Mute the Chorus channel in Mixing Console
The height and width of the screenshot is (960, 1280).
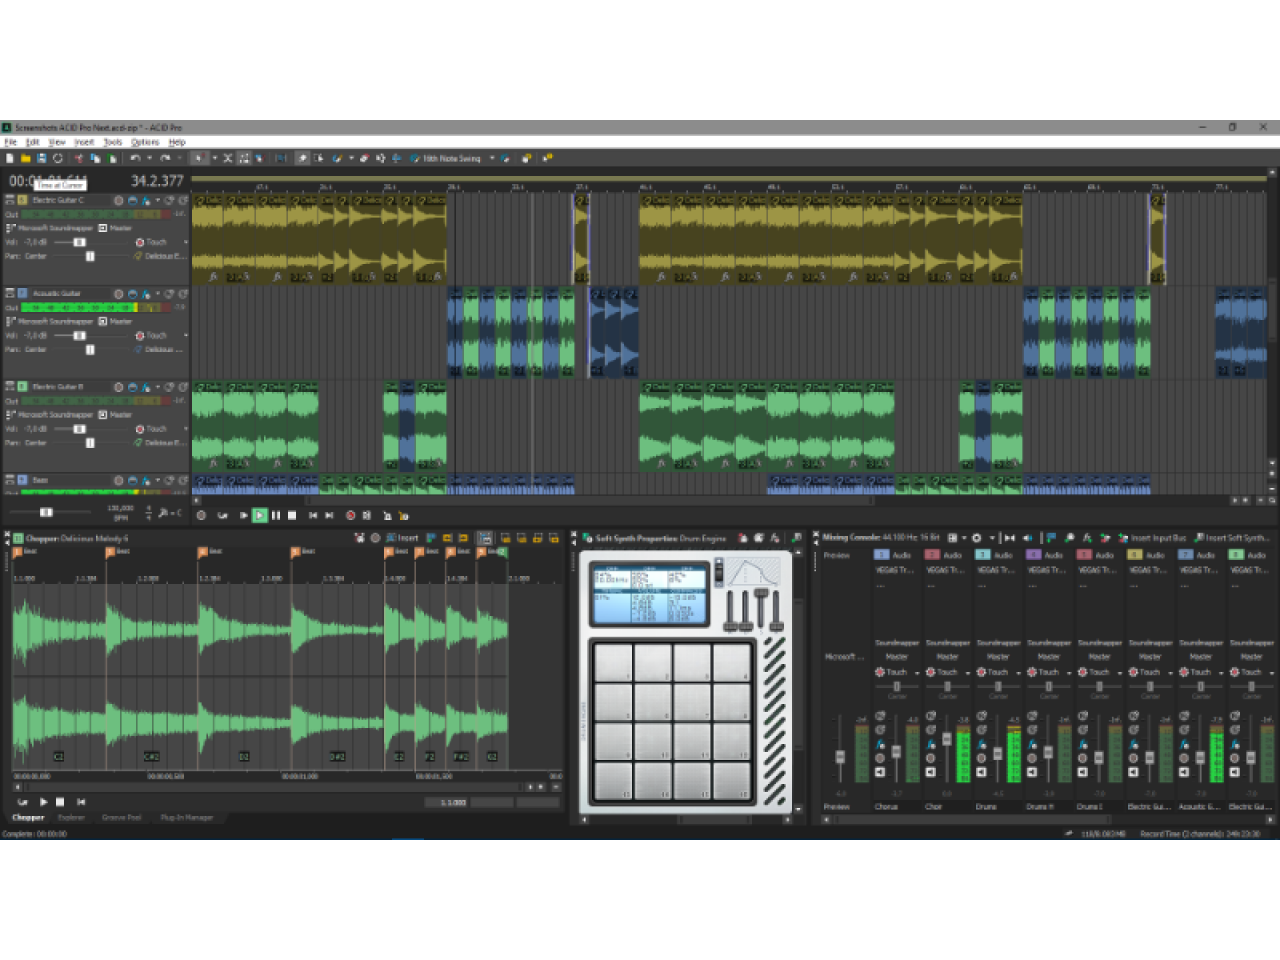coord(880,716)
